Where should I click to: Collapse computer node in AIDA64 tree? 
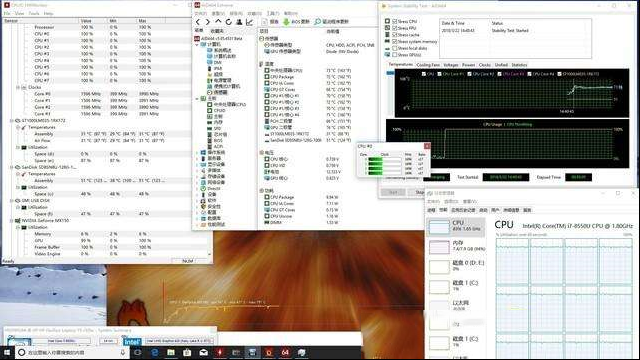197,44
